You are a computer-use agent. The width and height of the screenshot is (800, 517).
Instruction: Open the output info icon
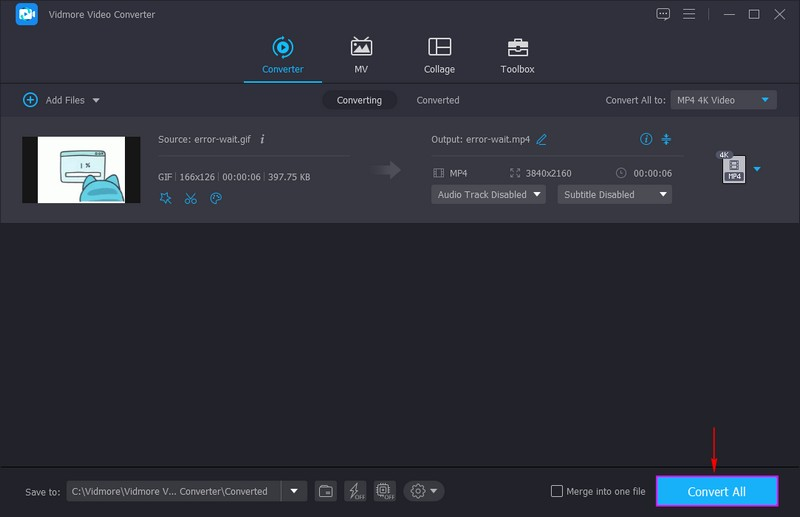point(646,139)
